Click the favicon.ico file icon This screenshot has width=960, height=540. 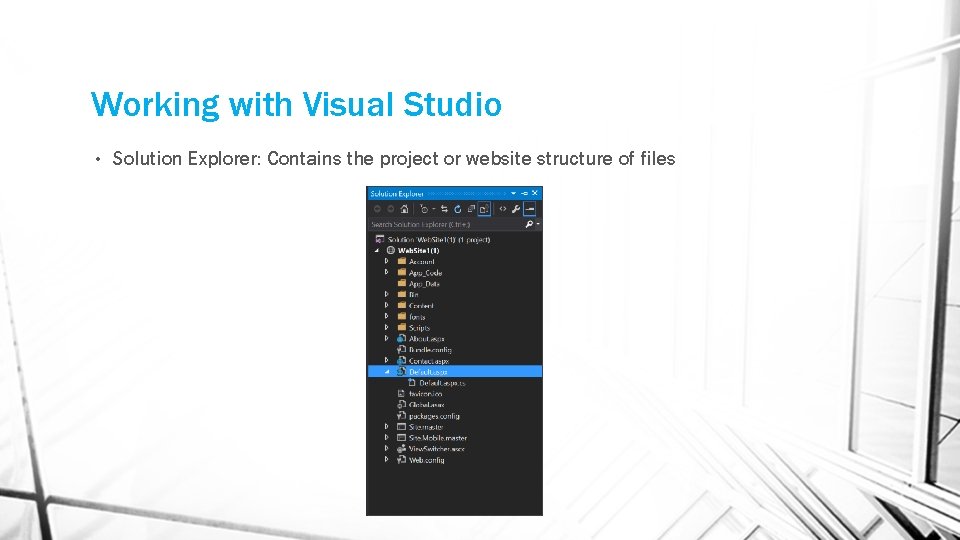point(402,393)
